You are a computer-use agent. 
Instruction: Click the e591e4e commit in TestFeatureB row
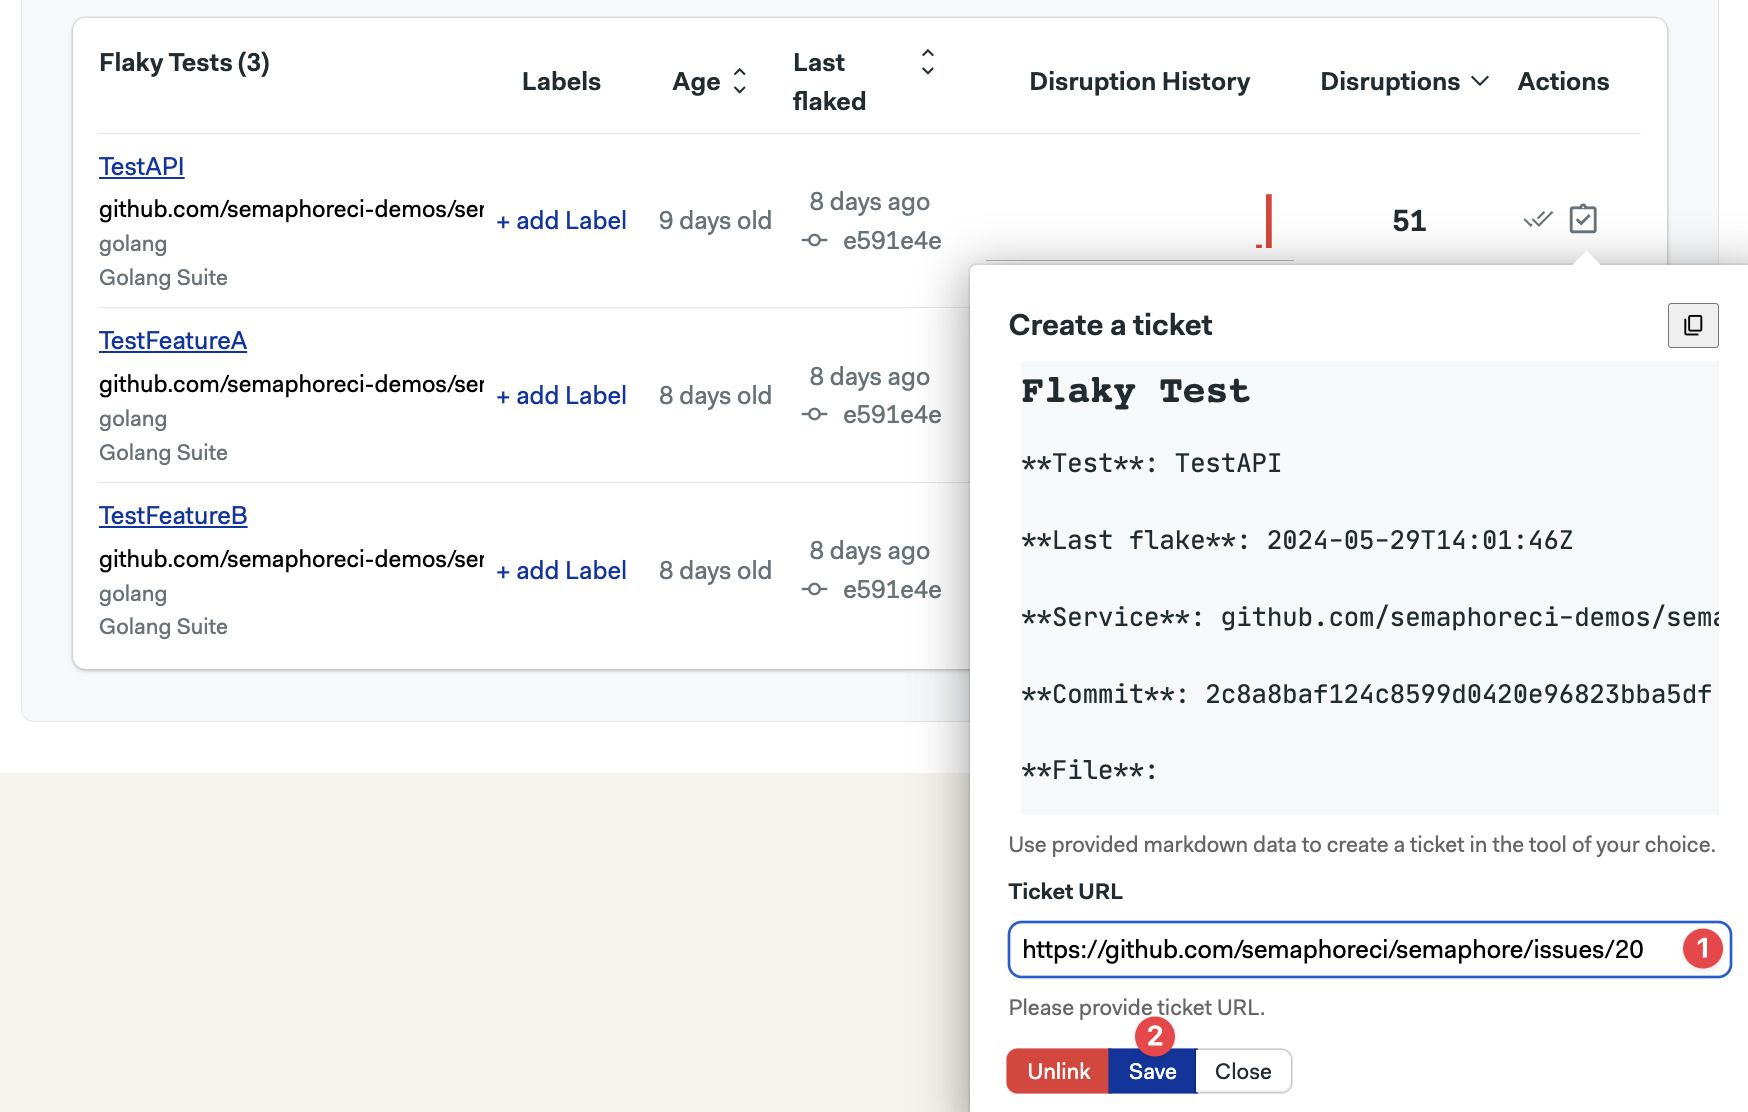click(892, 589)
